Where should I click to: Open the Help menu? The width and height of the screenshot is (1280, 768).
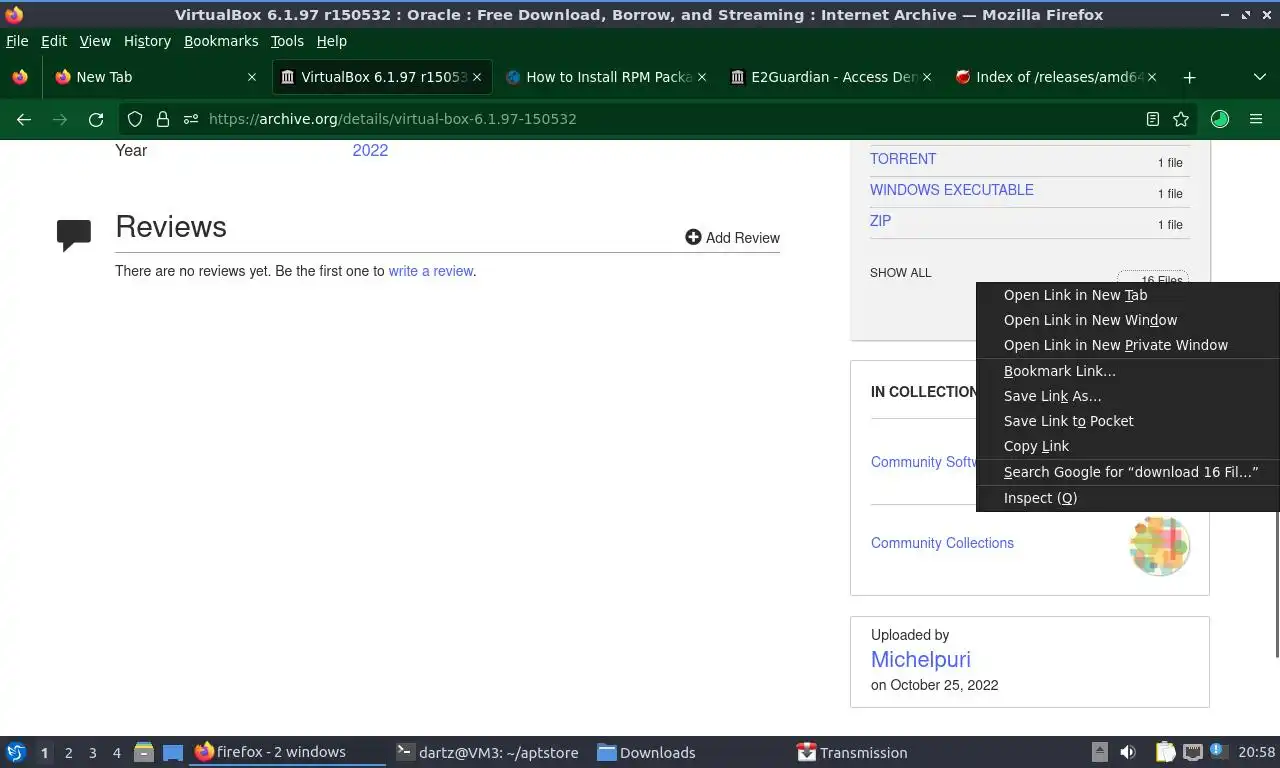[331, 41]
